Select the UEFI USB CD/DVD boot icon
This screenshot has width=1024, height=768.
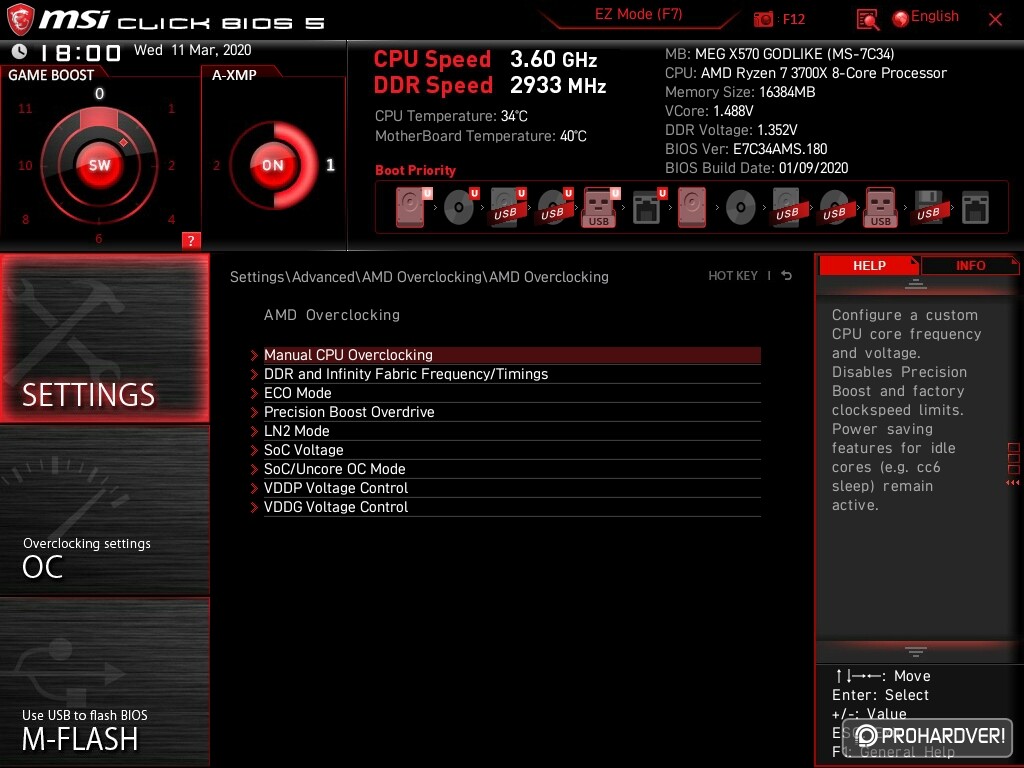click(x=554, y=207)
